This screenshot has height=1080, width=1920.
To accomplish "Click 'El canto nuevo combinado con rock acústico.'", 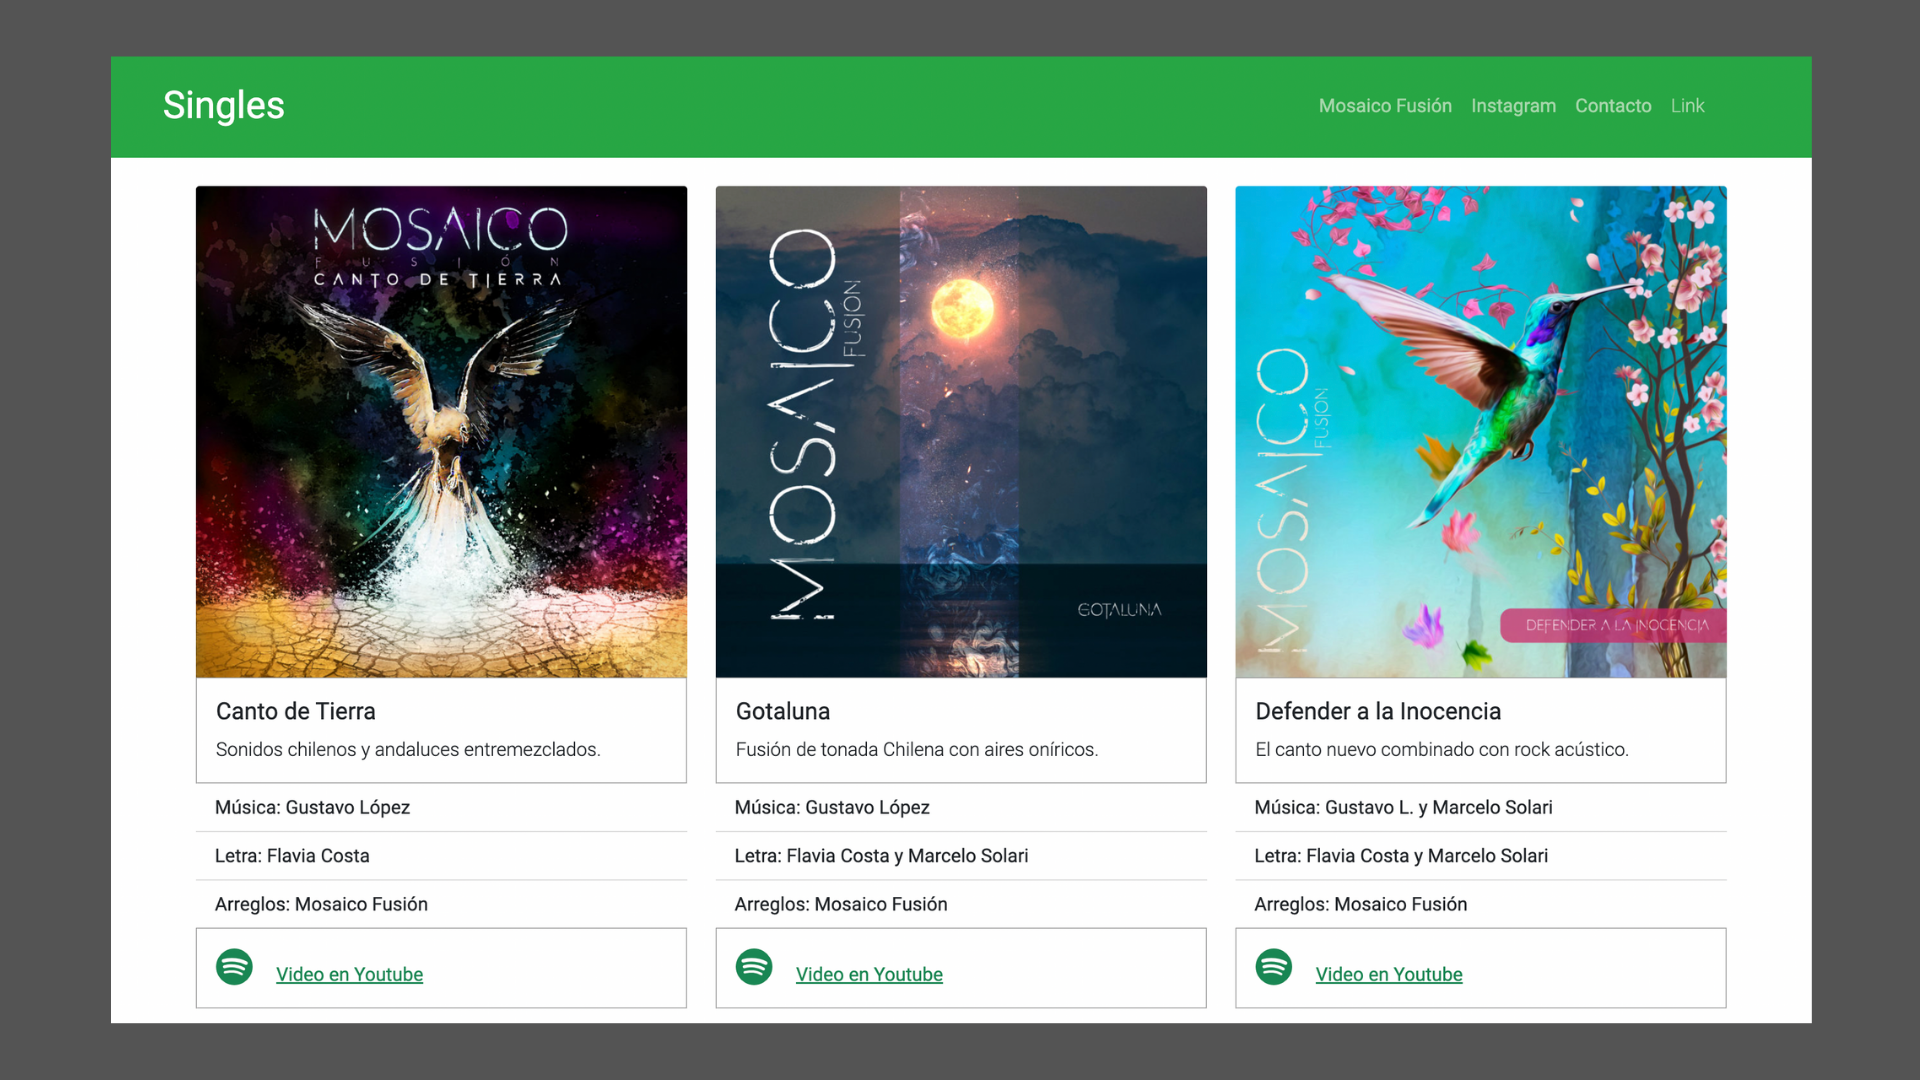I will click(1442, 749).
